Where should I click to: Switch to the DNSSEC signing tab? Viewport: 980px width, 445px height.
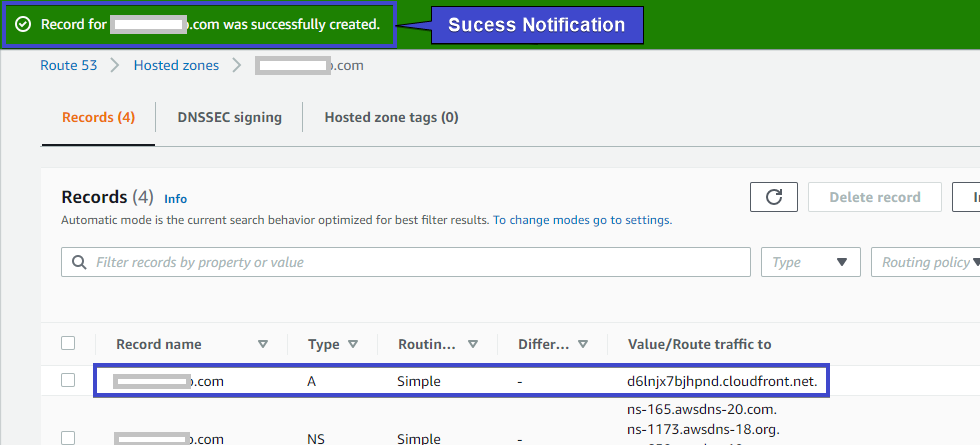click(x=229, y=118)
